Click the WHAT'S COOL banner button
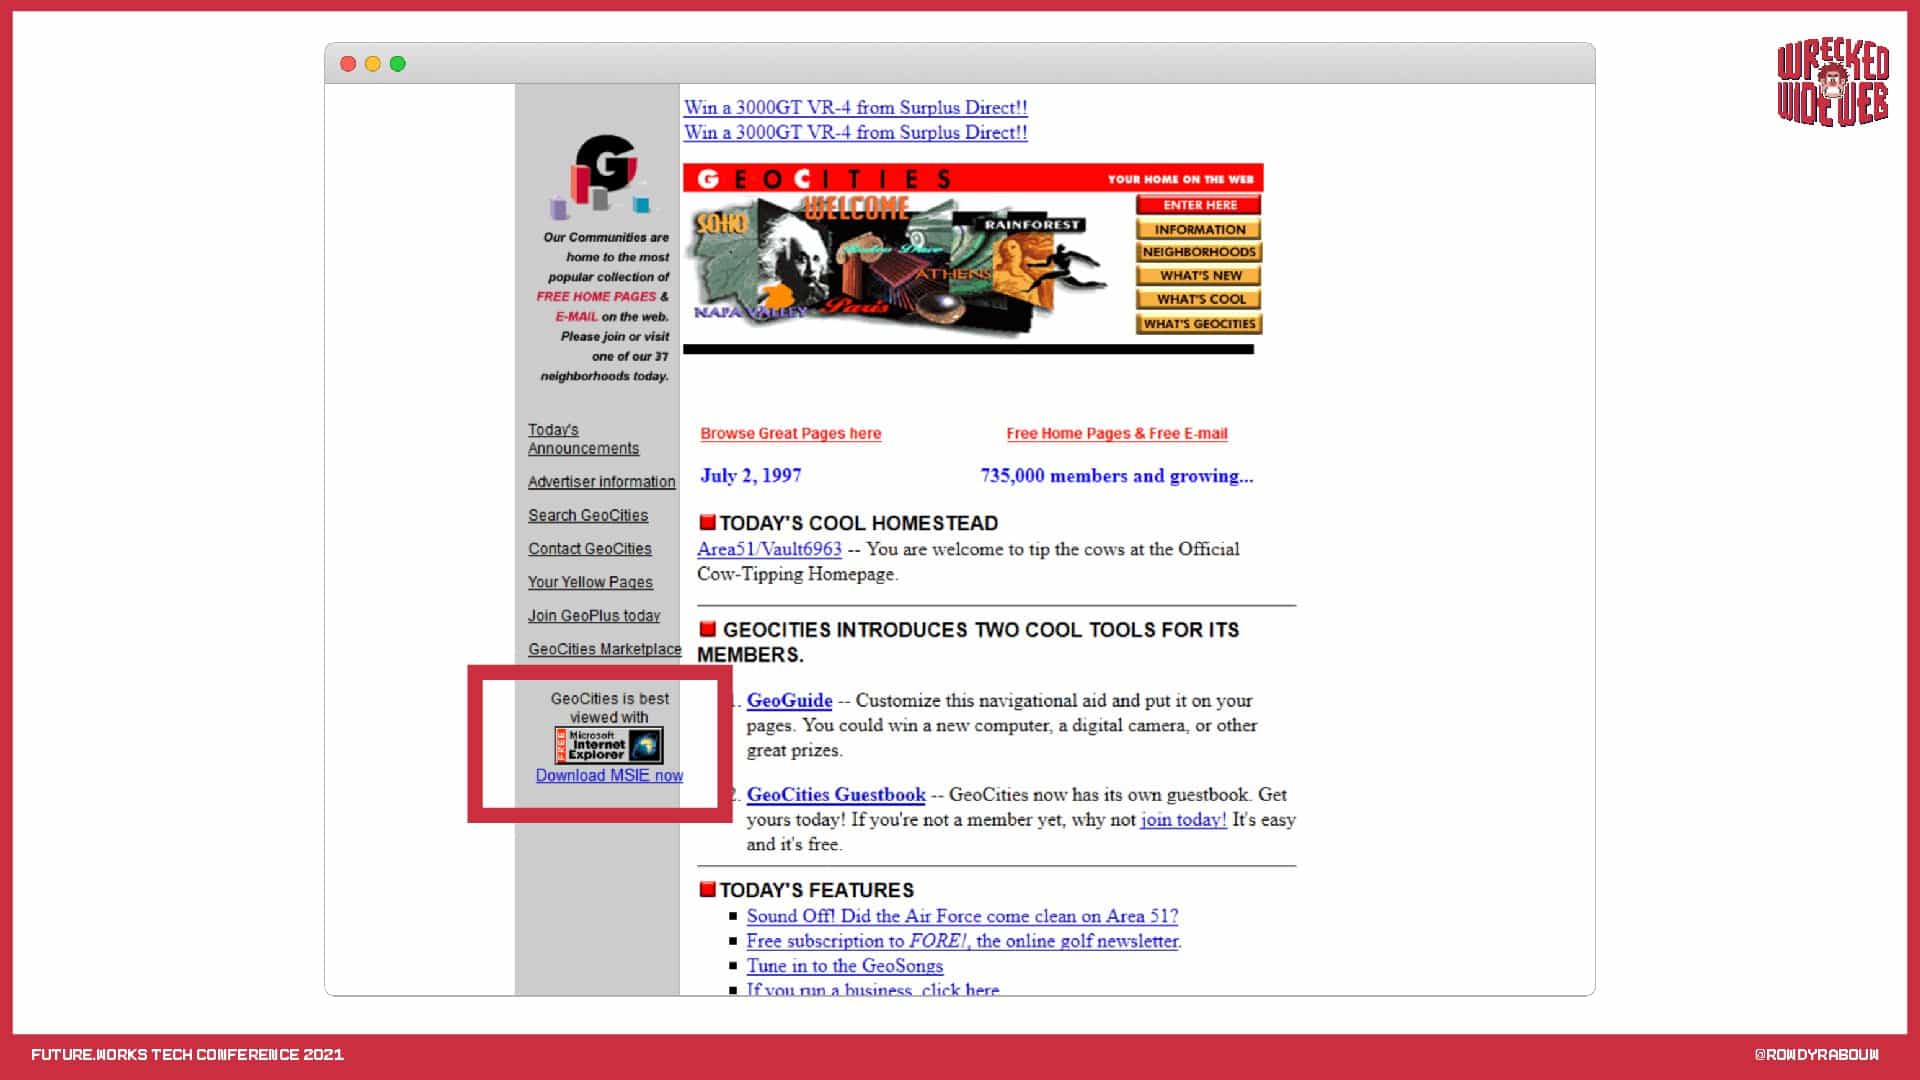Screen dimensions: 1920x1080 (x=1198, y=299)
